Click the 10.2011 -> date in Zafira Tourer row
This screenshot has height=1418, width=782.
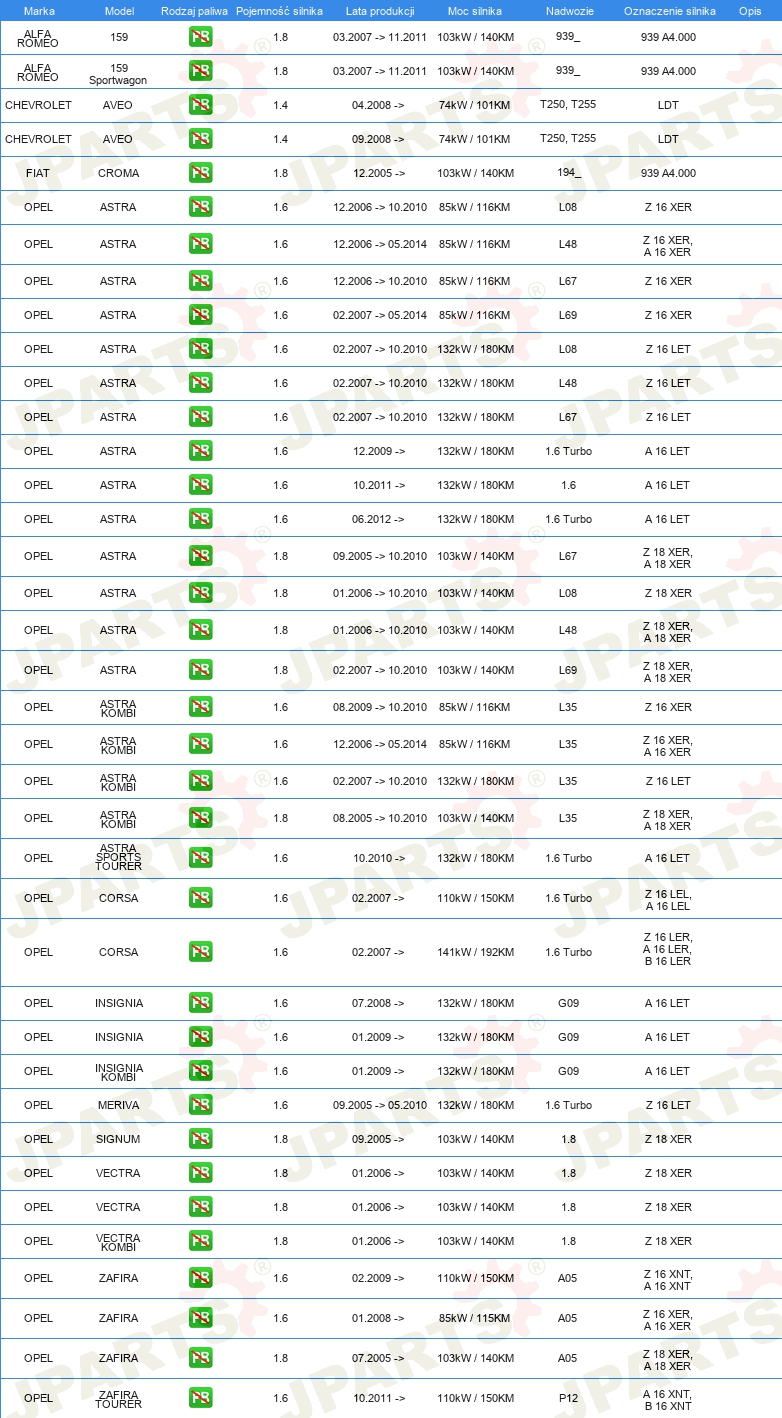pyautogui.click(x=379, y=1398)
